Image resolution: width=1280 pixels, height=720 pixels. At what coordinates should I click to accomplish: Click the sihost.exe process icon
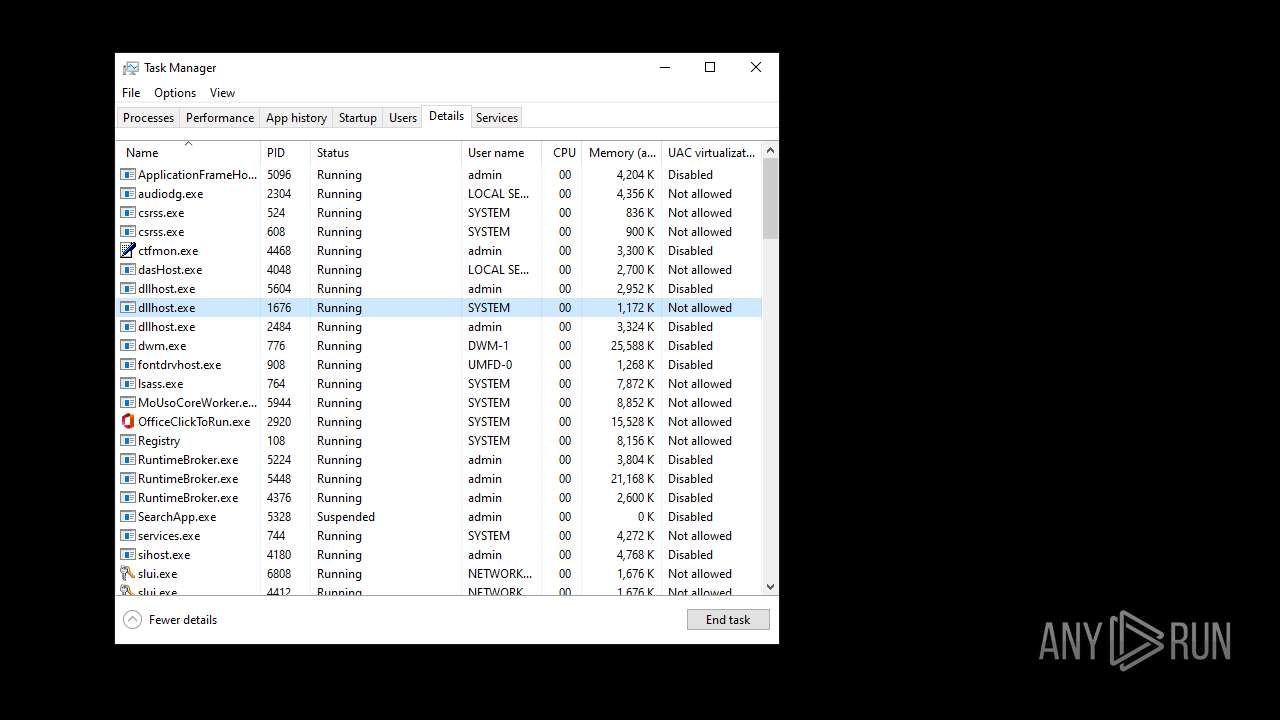(x=128, y=555)
